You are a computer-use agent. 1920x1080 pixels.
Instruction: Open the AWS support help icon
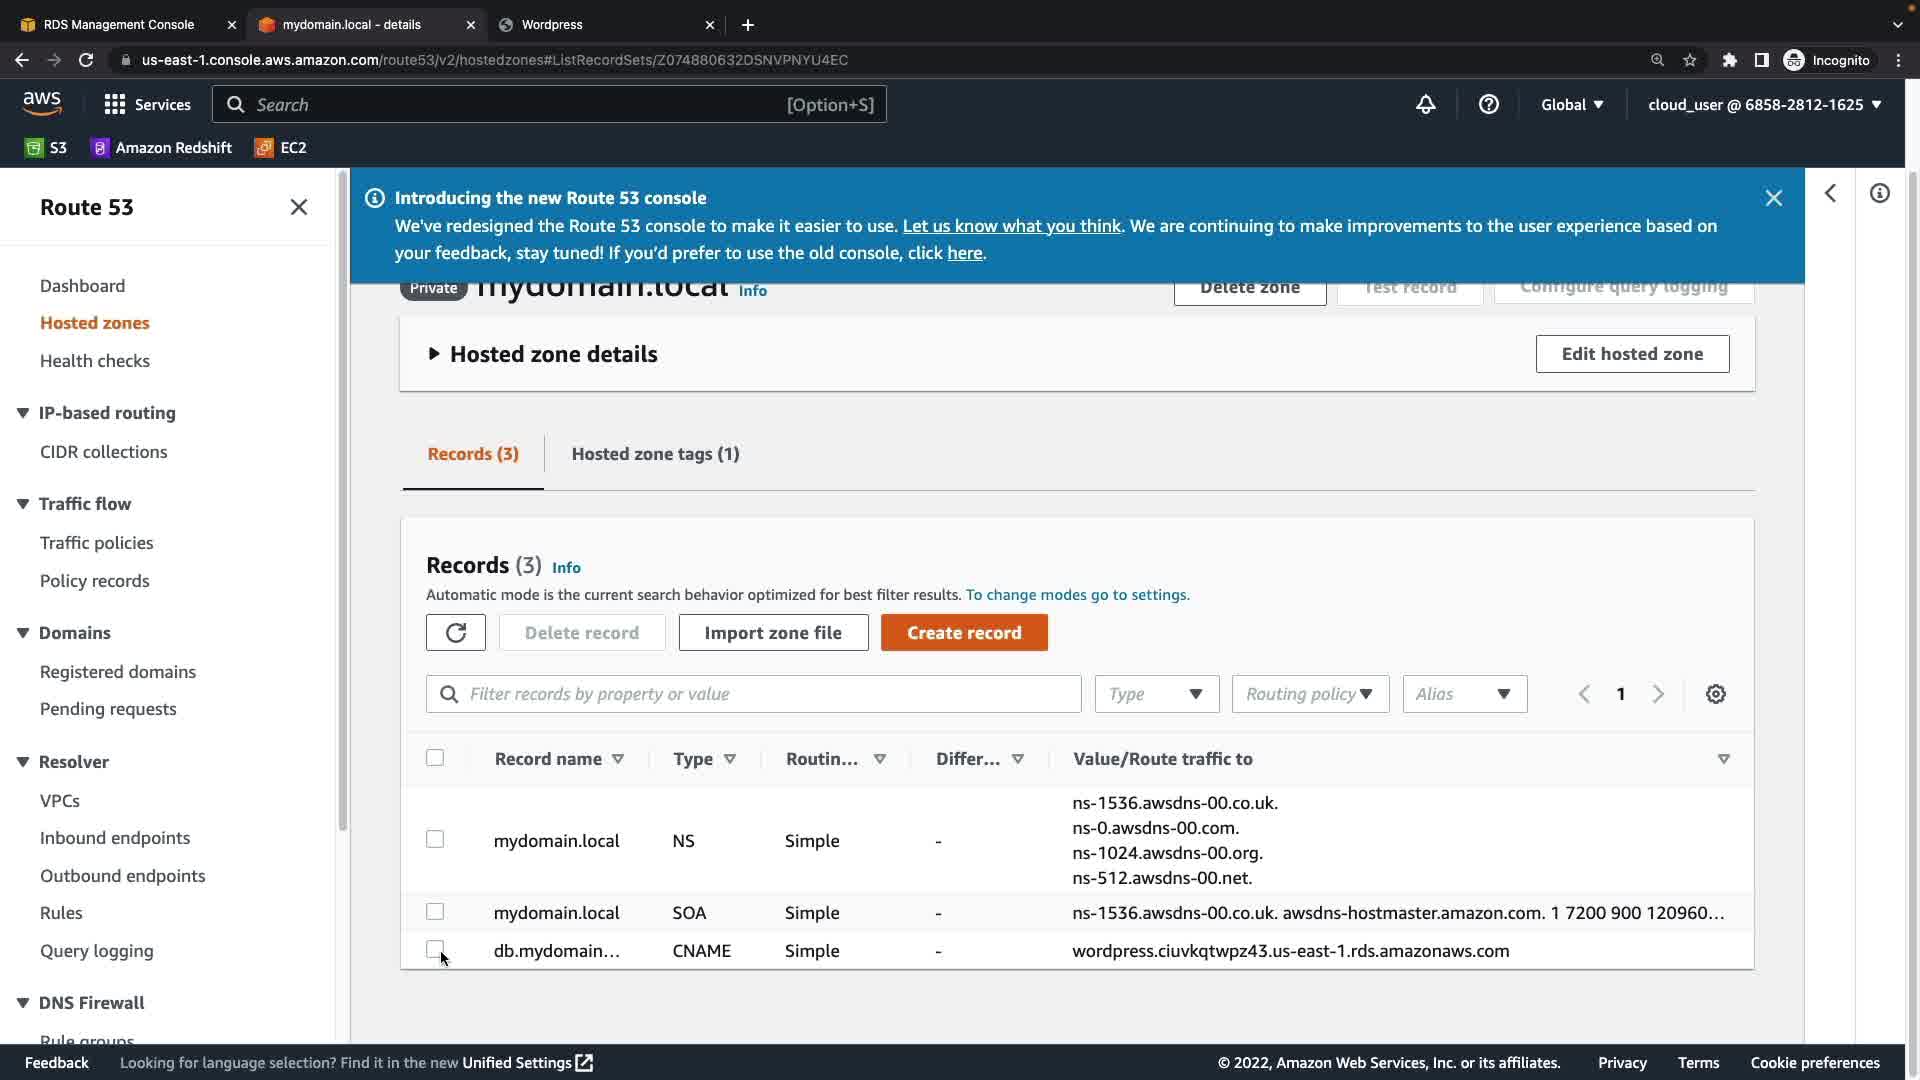coord(1488,105)
